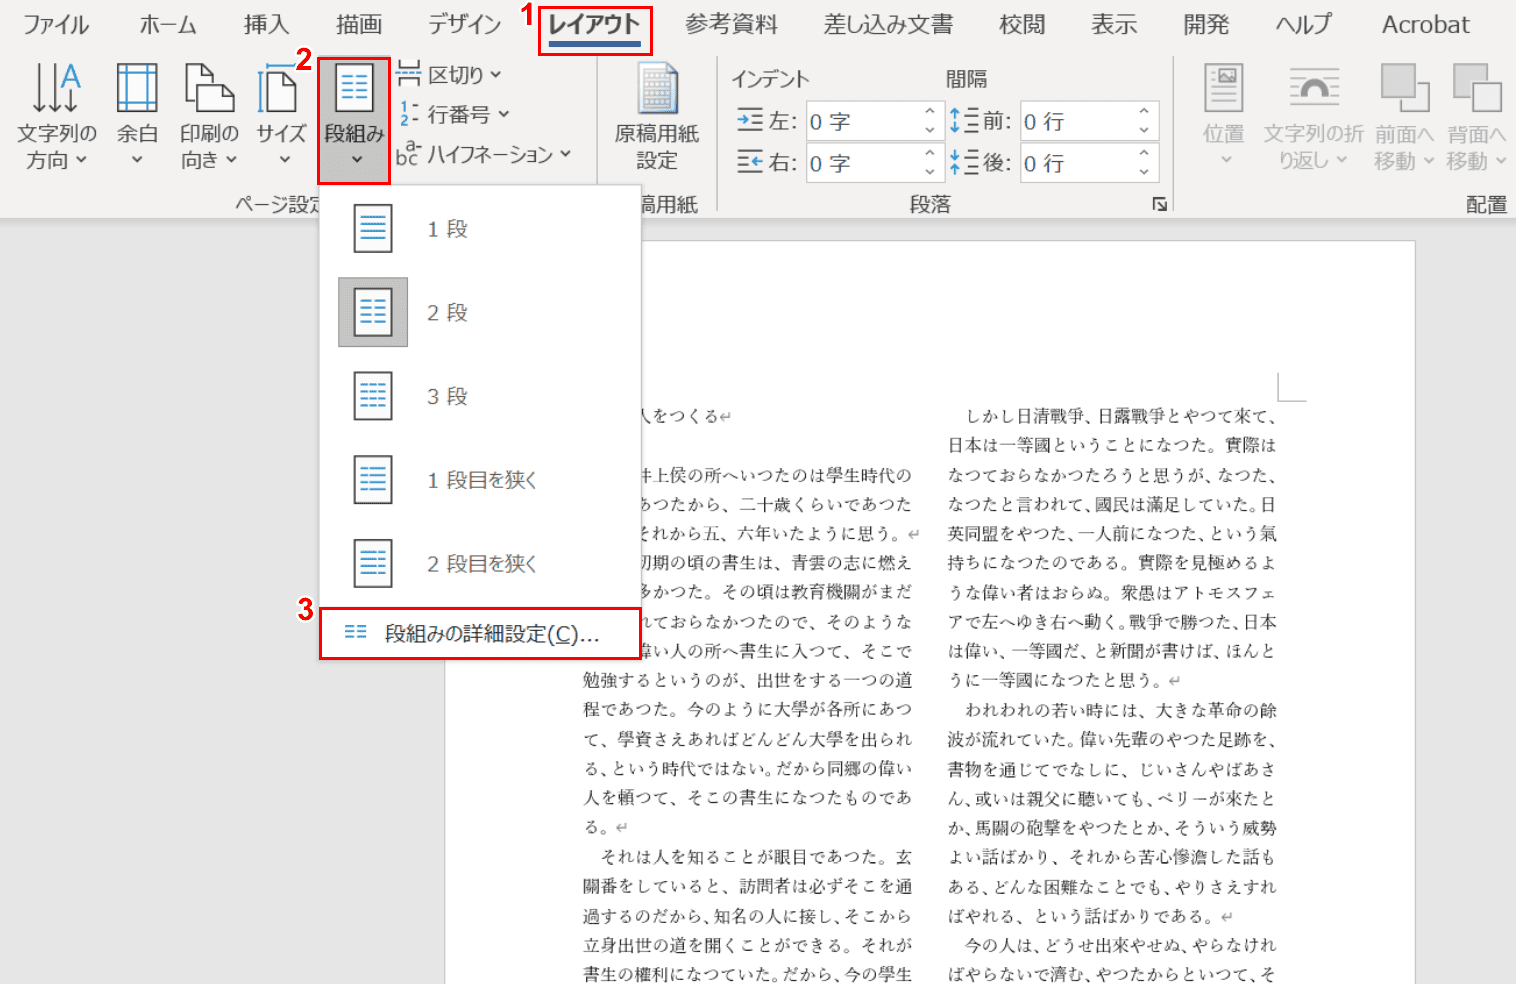Open the 区切り breaks dropdown

tap(449, 74)
